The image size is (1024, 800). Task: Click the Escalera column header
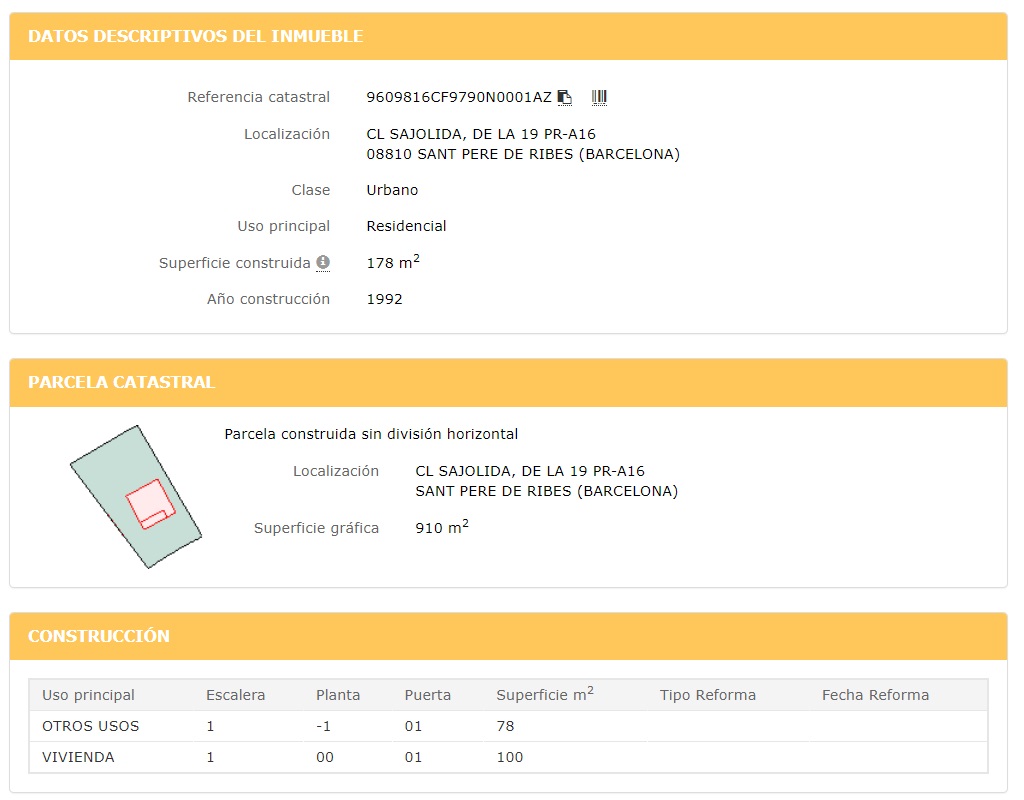tap(236, 695)
